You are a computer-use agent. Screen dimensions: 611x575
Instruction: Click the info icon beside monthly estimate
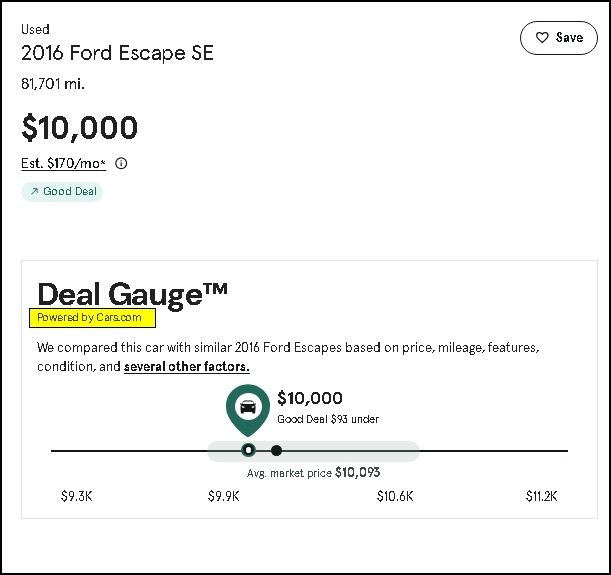click(x=122, y=163)
